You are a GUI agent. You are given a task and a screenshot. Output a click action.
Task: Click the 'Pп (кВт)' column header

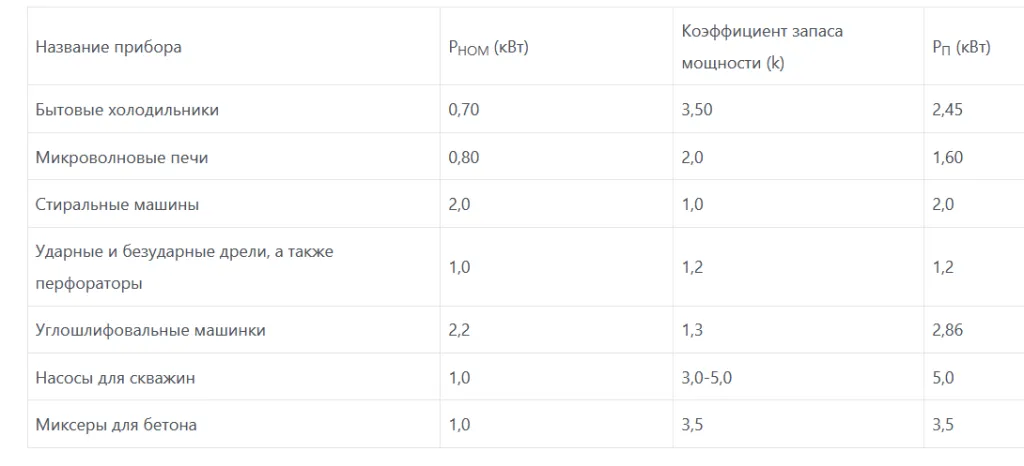click(x=961, y=48)
